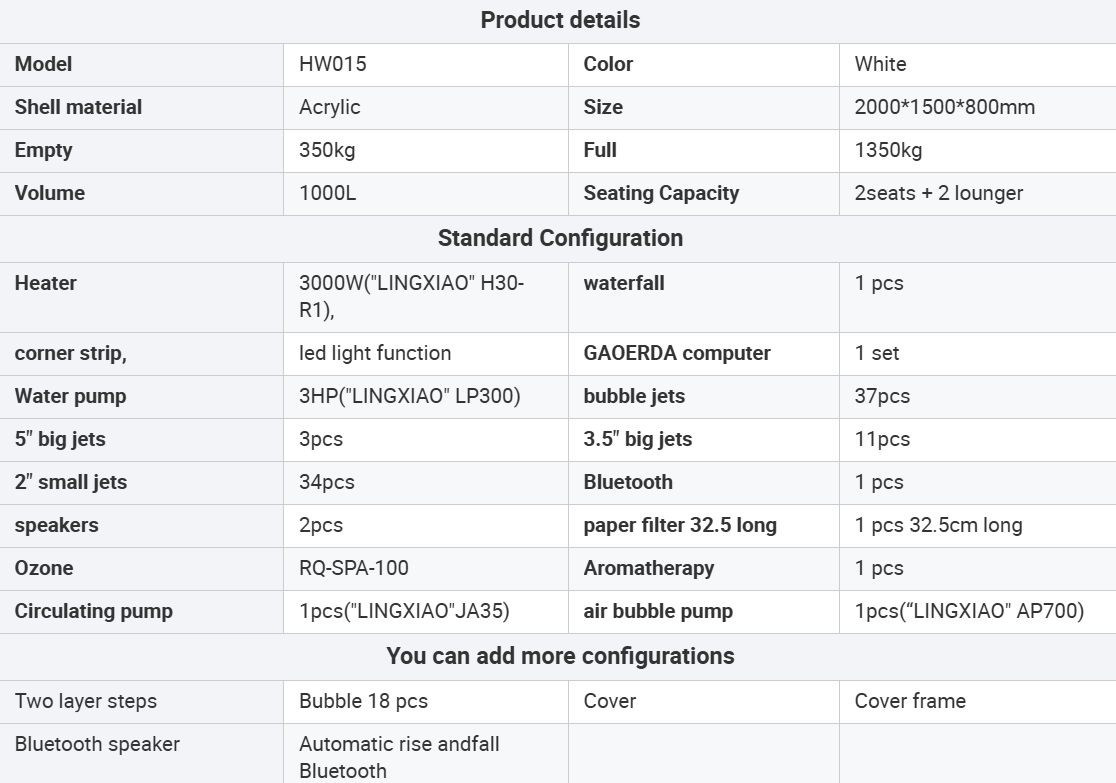This screenshot has height=783, width=1116.
Task: Click the Standard Configuration section header
Action: pos(560,238)
